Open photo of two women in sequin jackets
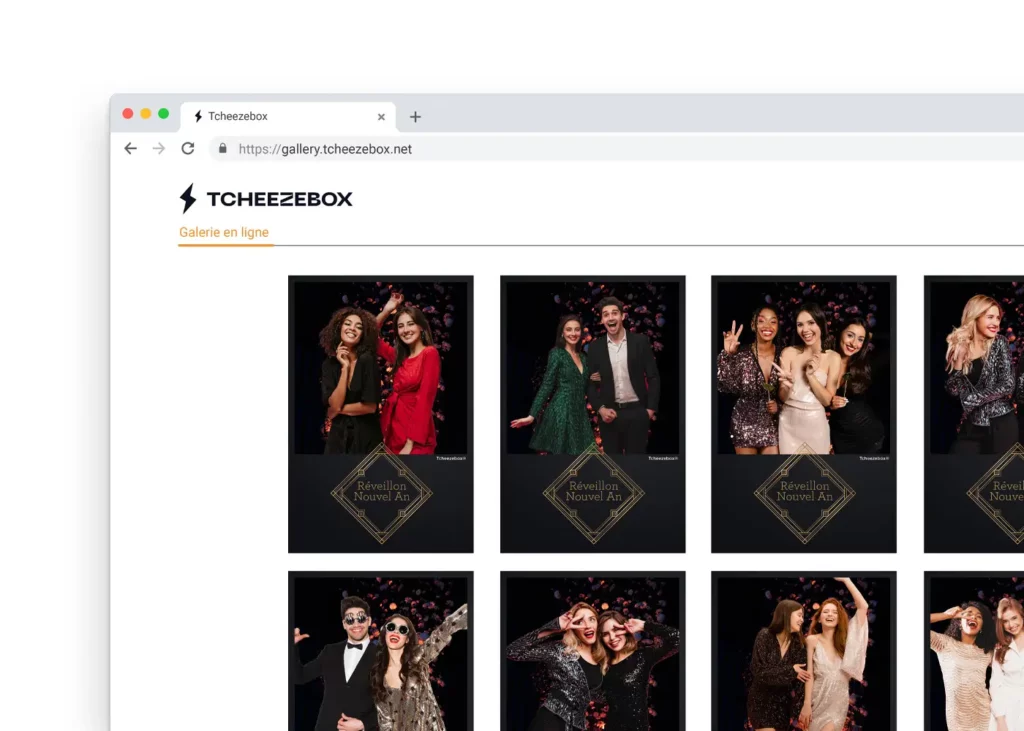1024x731 pixels. (x=592, y=650)
